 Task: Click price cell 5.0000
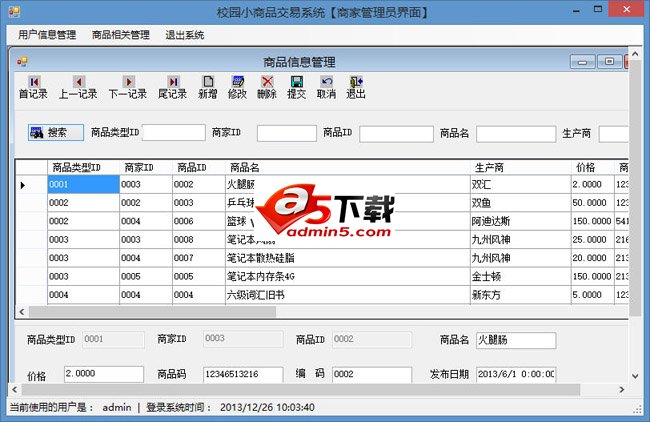pyautogui.click(x=592, y=295)
